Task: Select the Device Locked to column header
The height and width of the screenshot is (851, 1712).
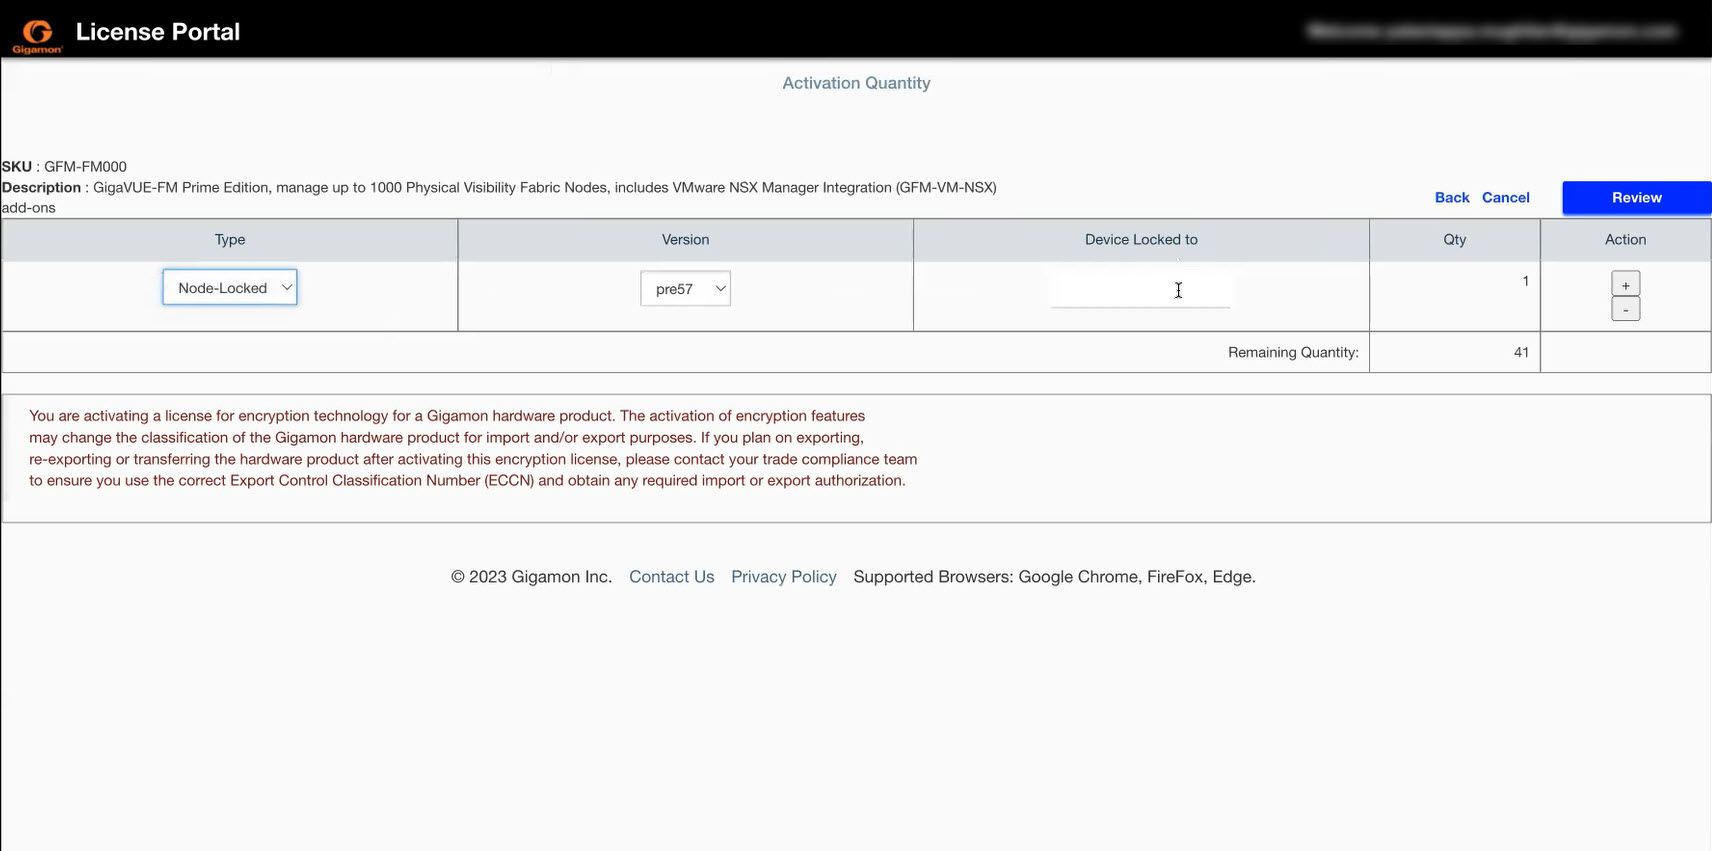Action: [1141, 240]
